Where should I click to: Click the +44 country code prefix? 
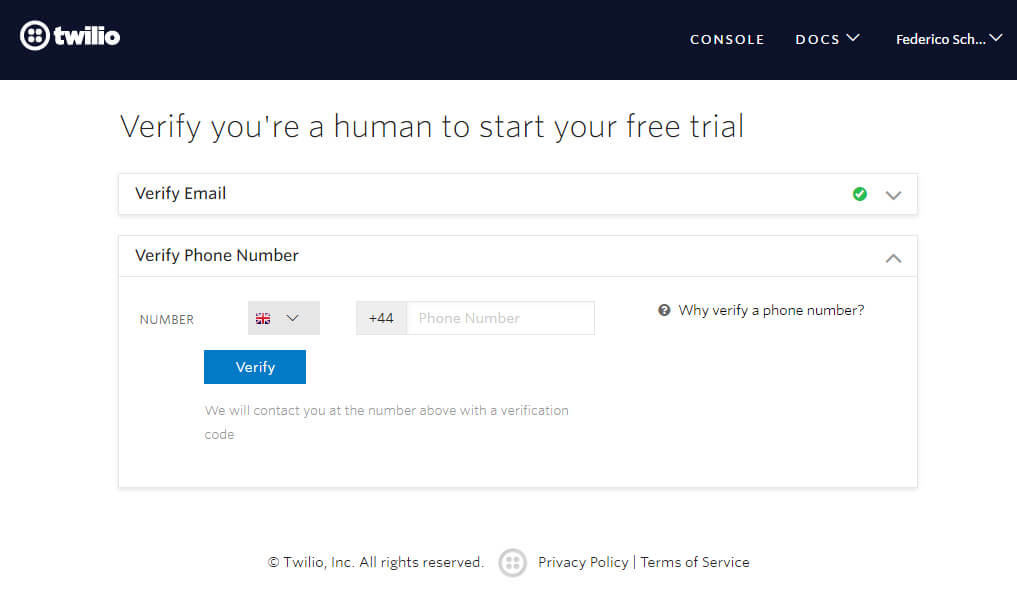tap(381, 318)
